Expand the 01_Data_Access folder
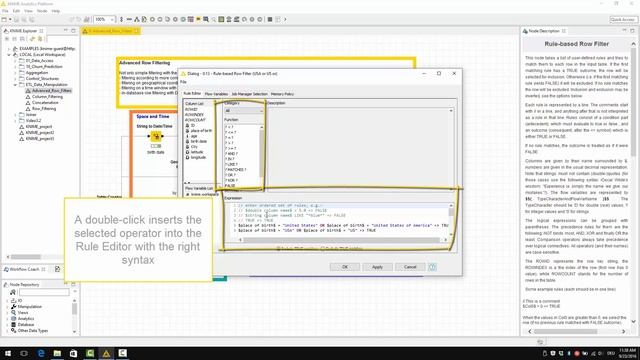 (x=16, y=60)
